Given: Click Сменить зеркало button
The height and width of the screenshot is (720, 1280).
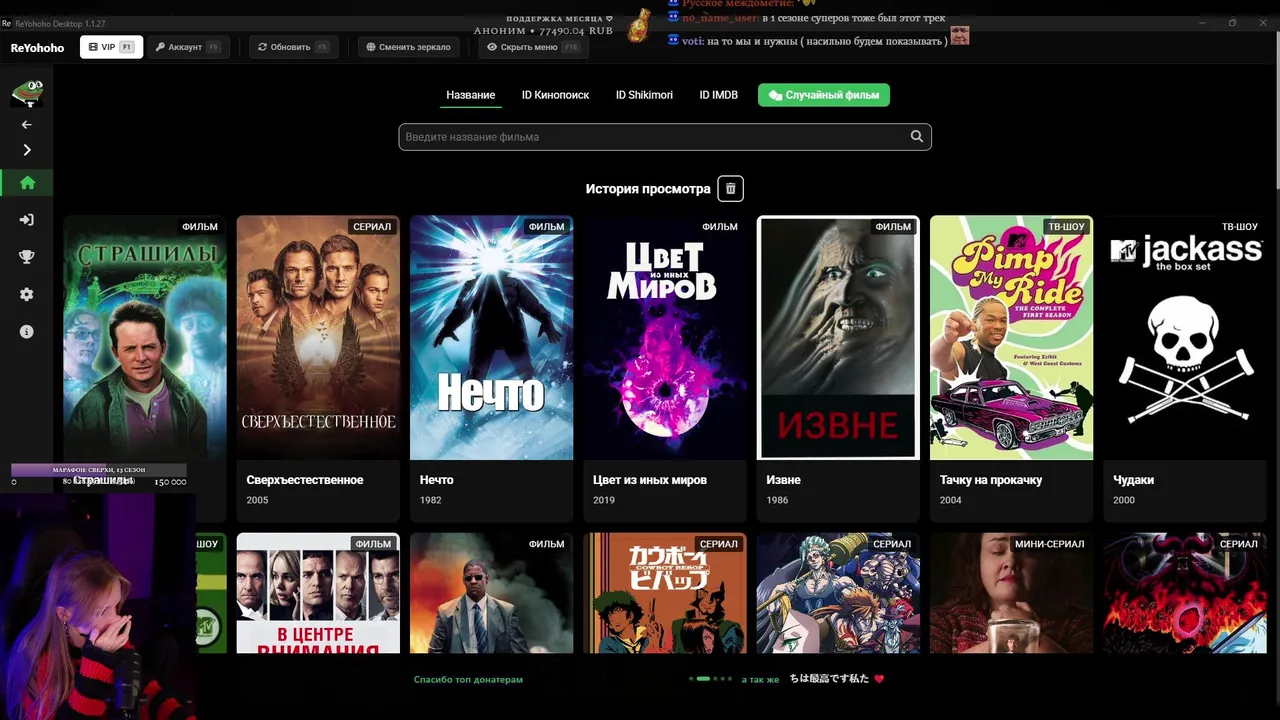Looking at the screenshot, I should click(408, 47).
